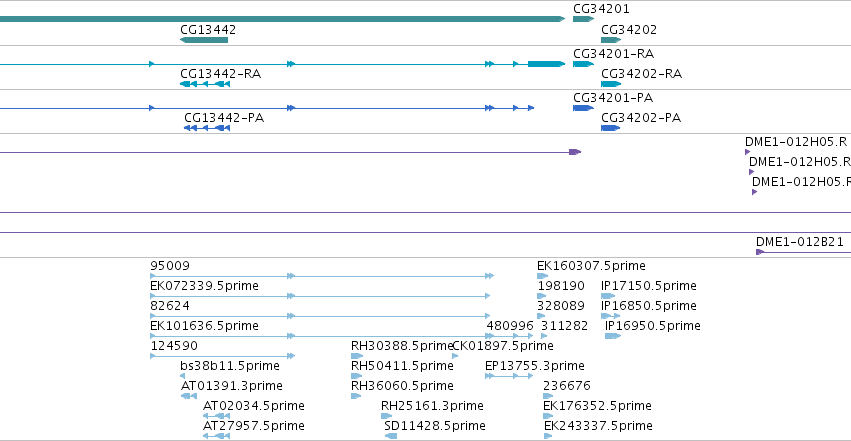
Task: Click the CG34201-RA transcript label
Action: coord(613,54)
